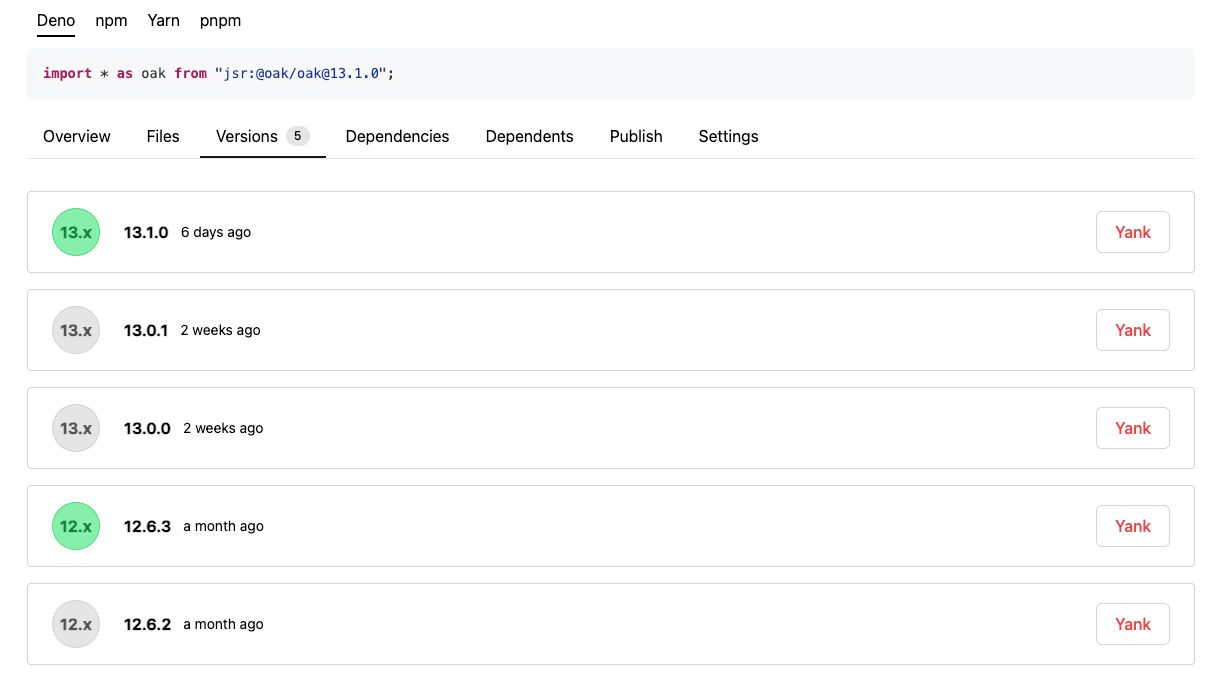
Task: Open the Versions tab
Action: (x=263, y=136)
